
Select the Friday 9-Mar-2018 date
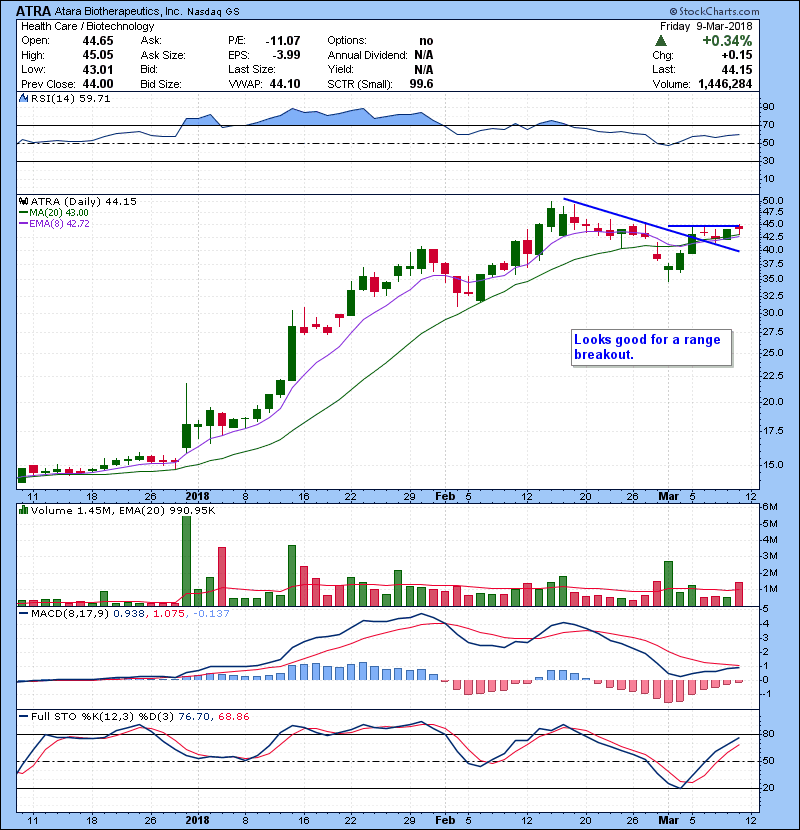coord(706,26)
